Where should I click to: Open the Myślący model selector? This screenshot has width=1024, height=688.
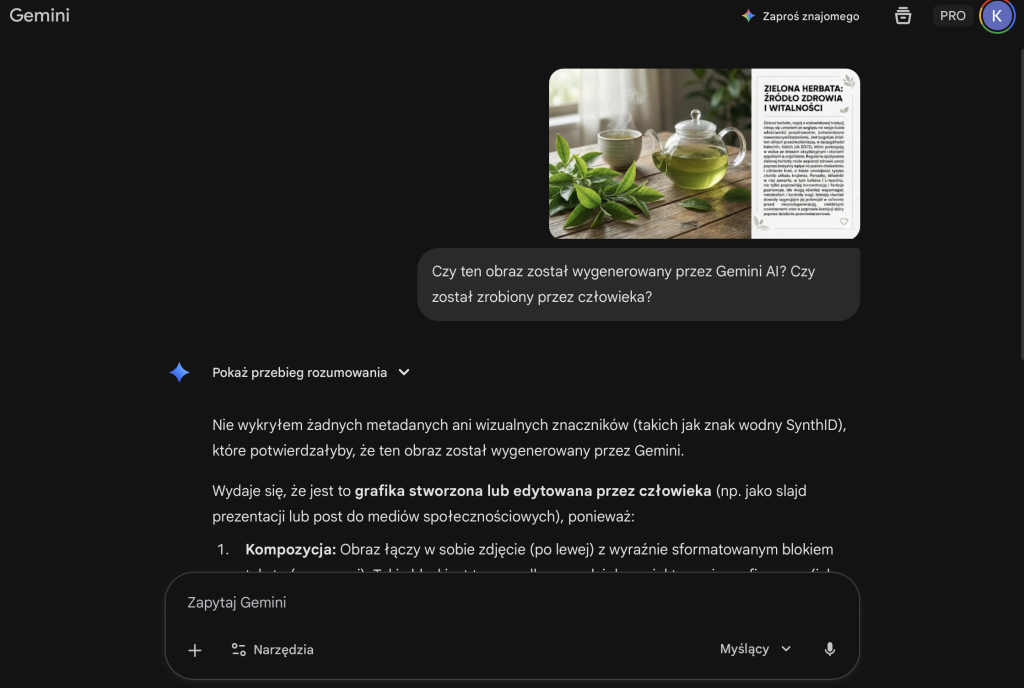[756, 649]
